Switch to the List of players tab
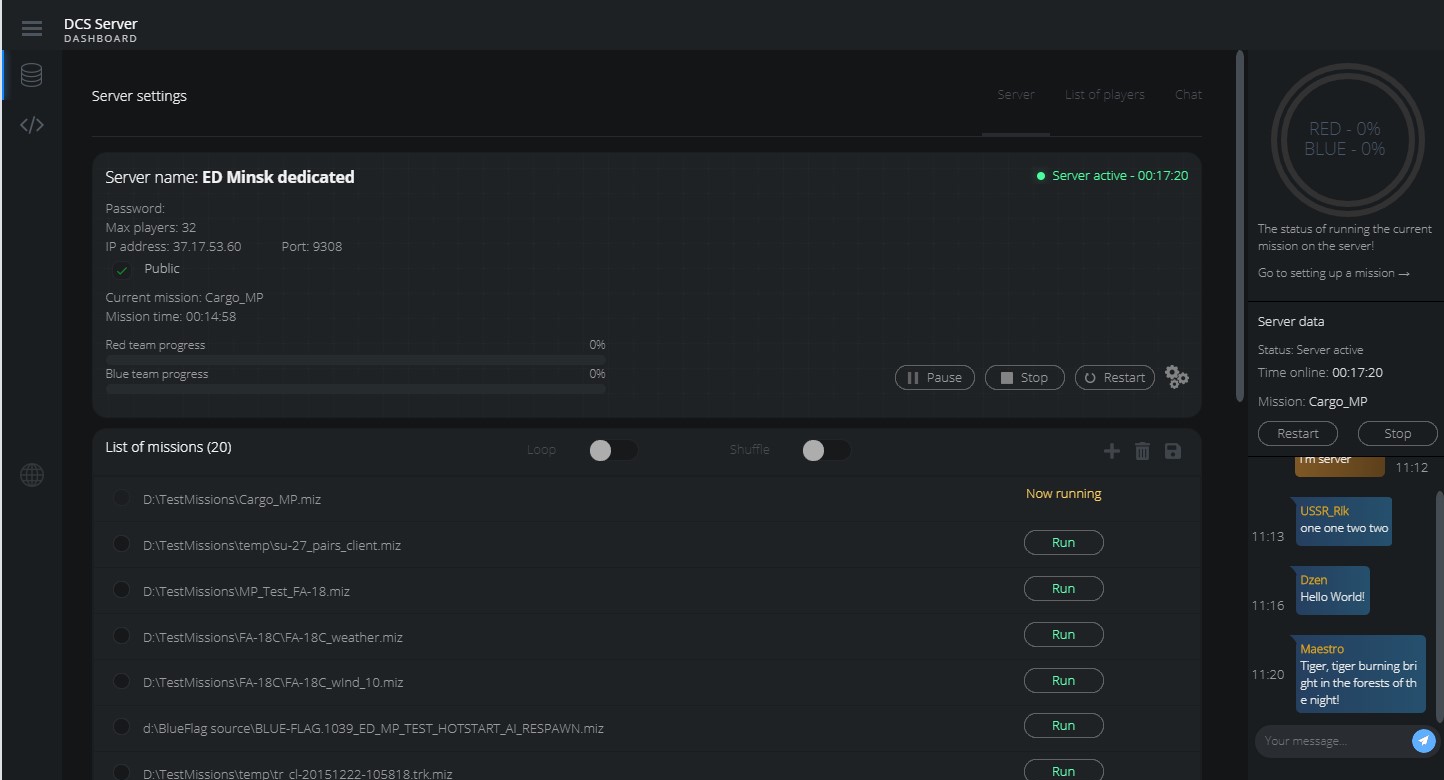The height and width of the screenshot is (780, 1444). point(1104,94)
